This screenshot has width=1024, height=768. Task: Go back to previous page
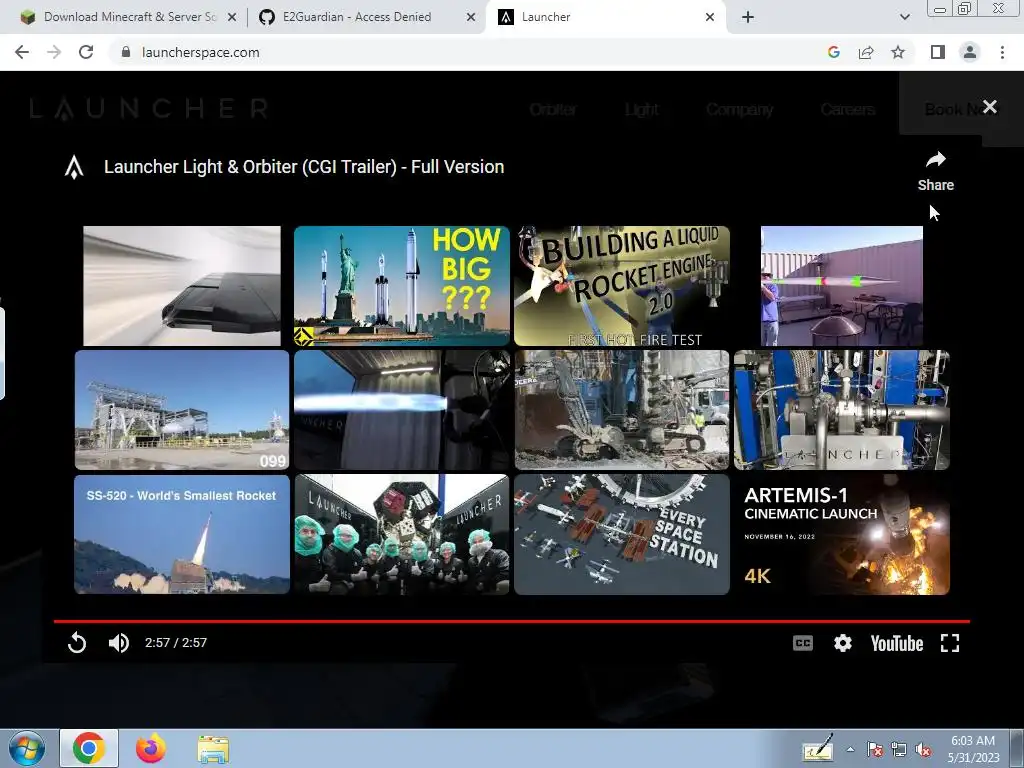(22, 52)
